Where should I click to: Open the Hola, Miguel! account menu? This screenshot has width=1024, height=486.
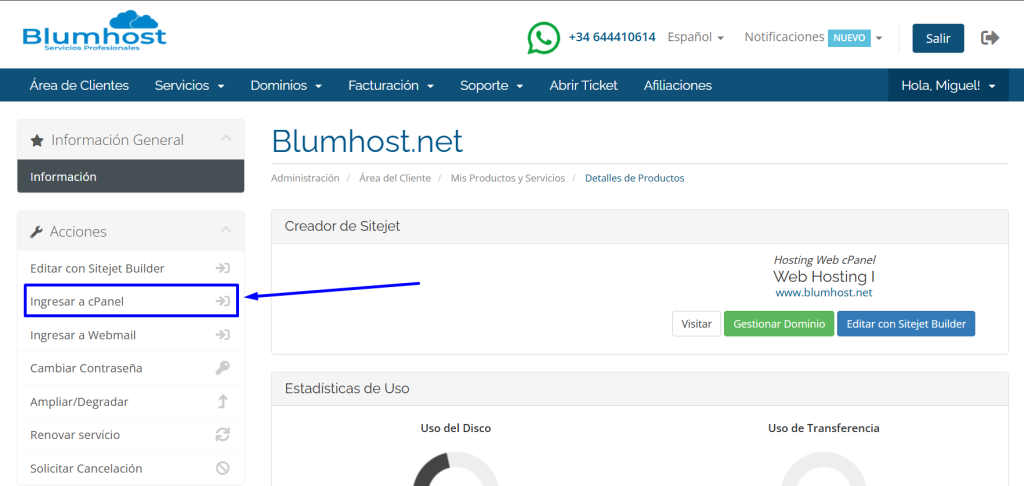pos(948,86)
